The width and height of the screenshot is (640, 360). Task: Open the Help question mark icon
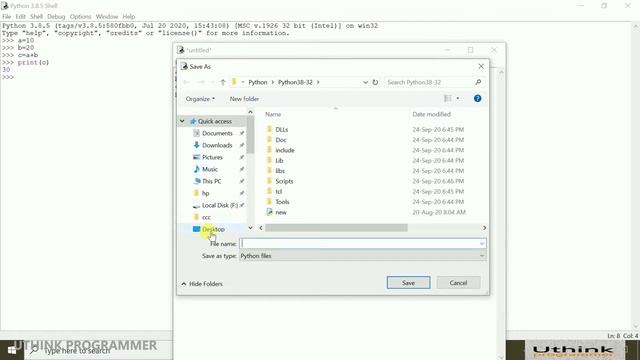478,98
